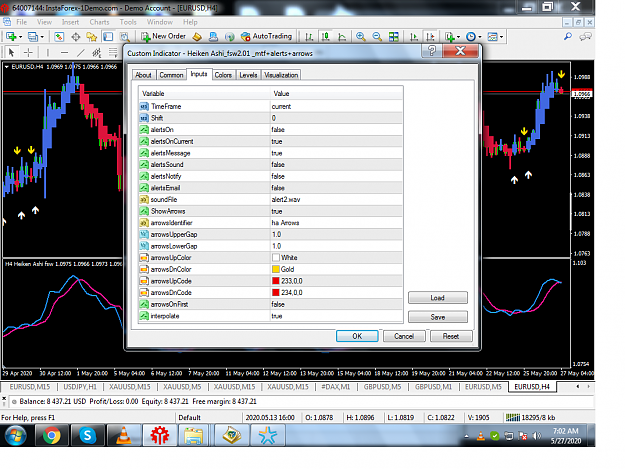Select the crosshair tool
625x469 pixels.
[28, 52]
